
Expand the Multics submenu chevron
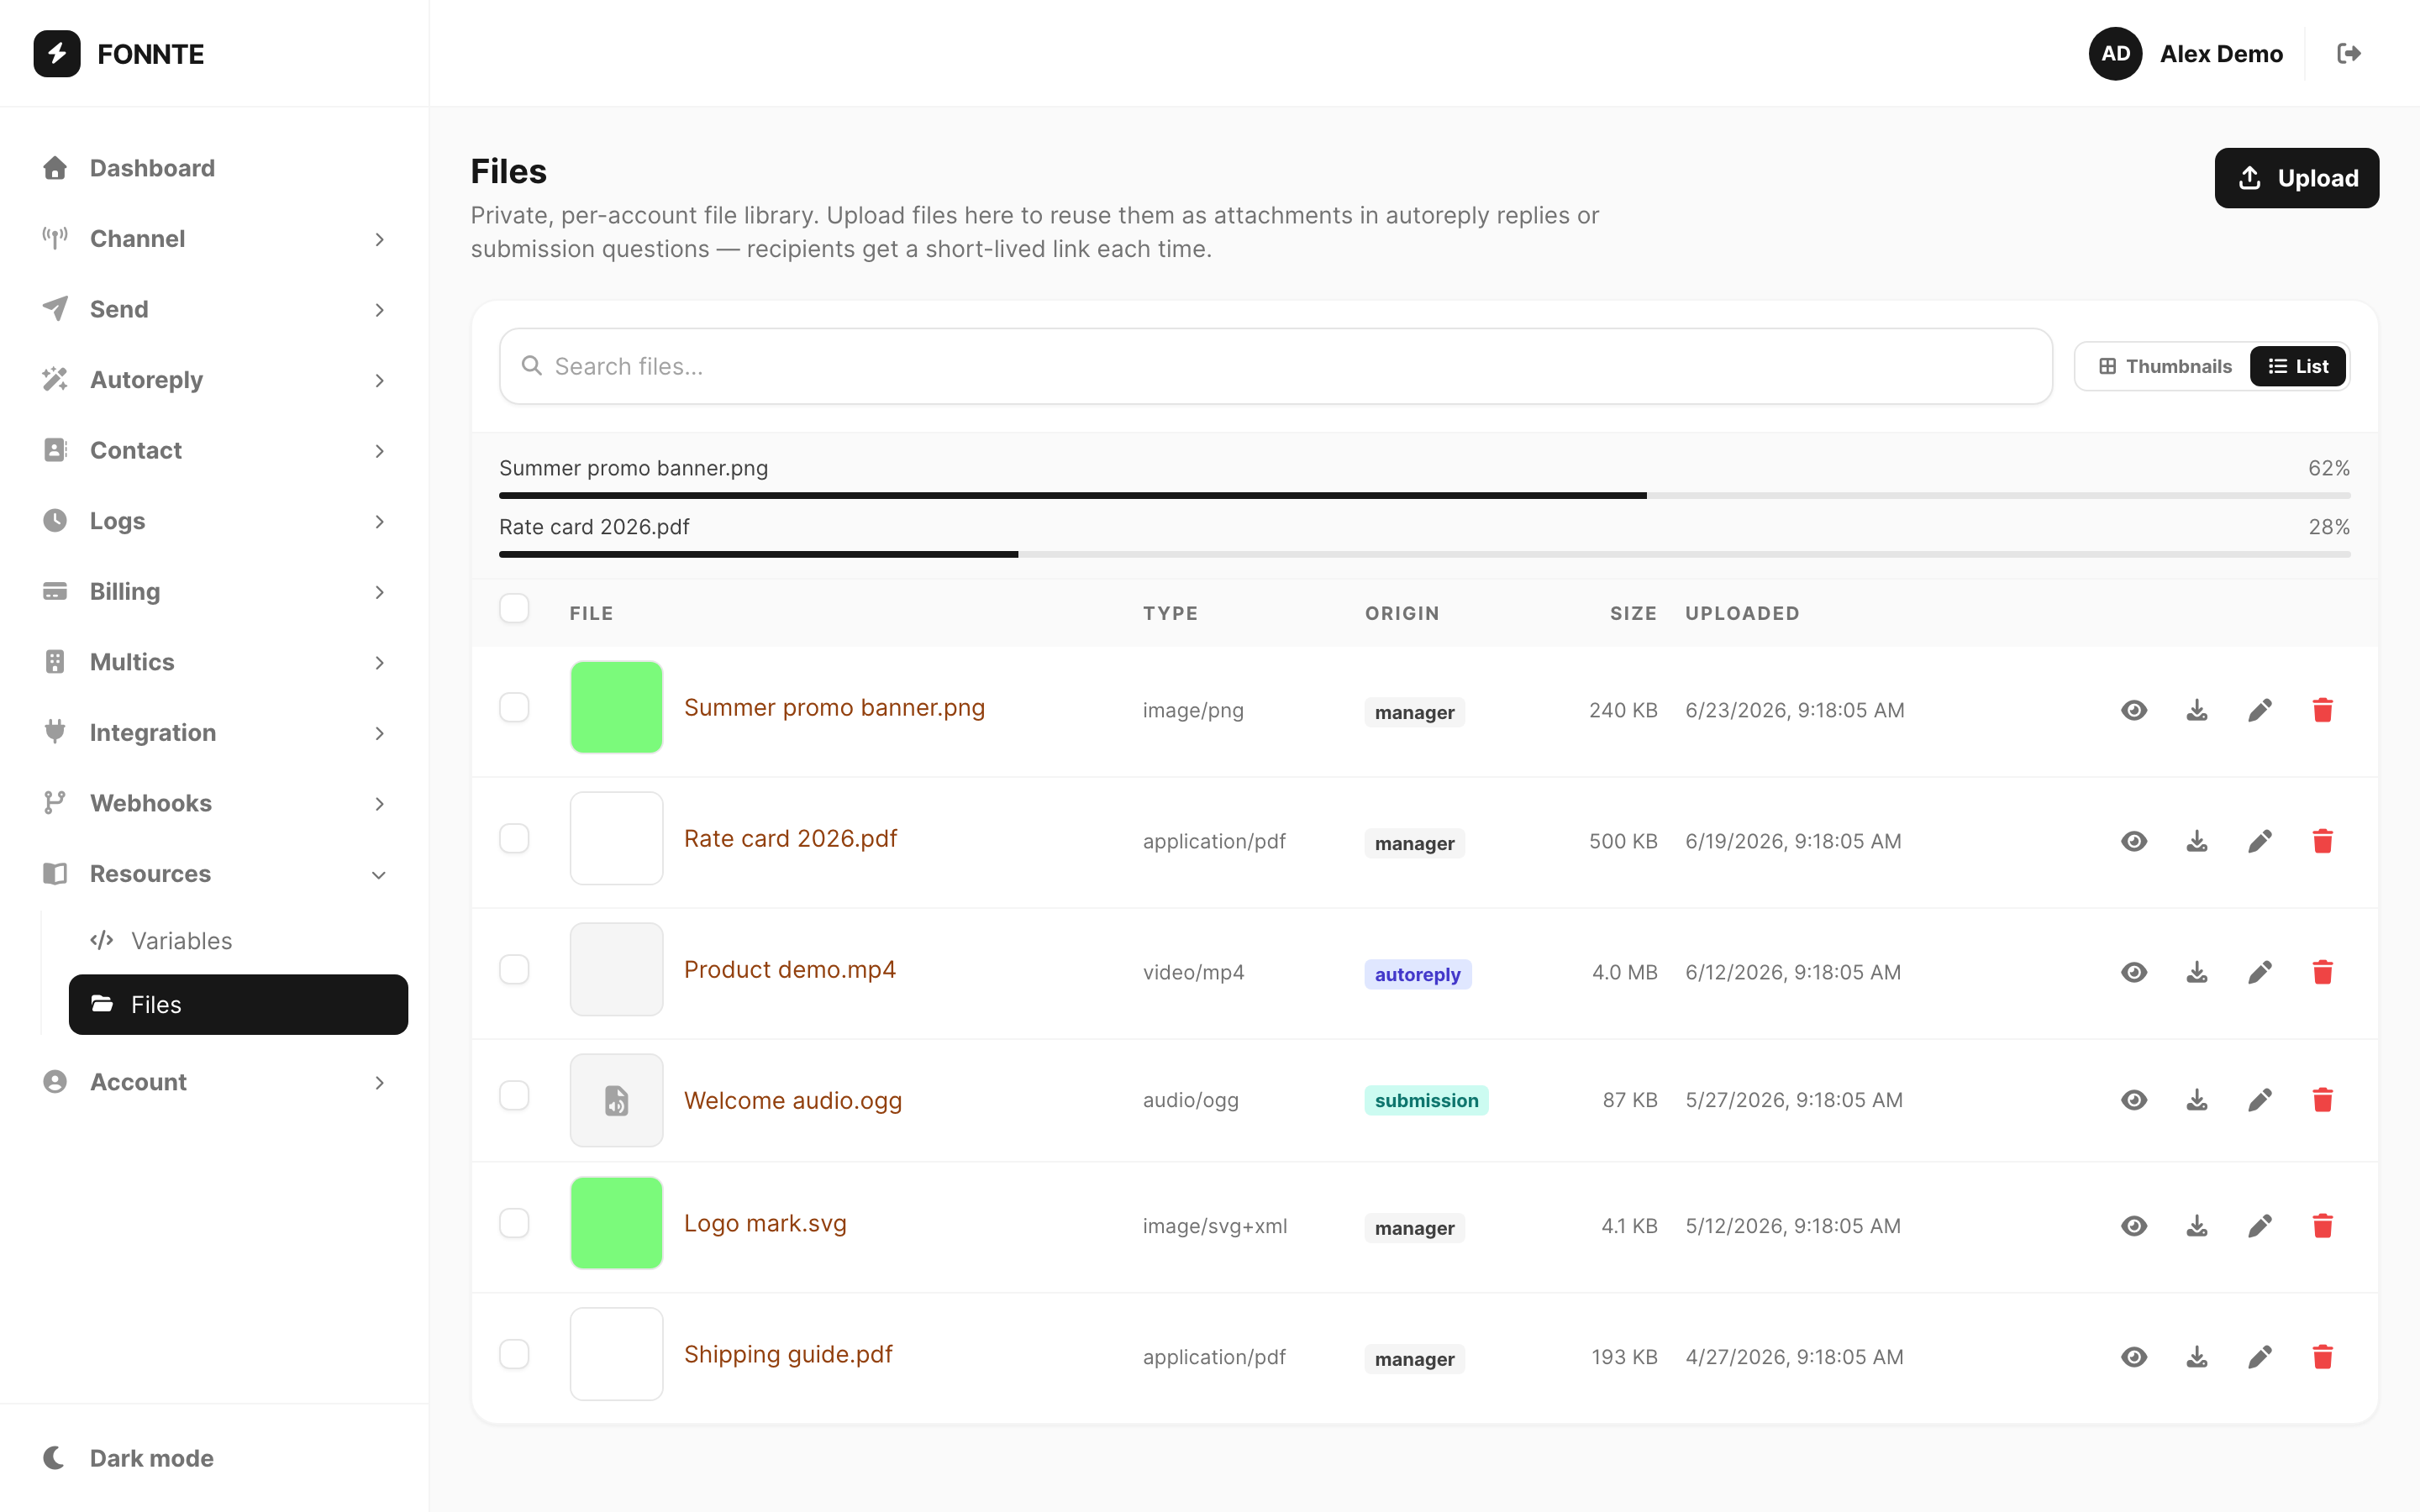coord(379,662)
